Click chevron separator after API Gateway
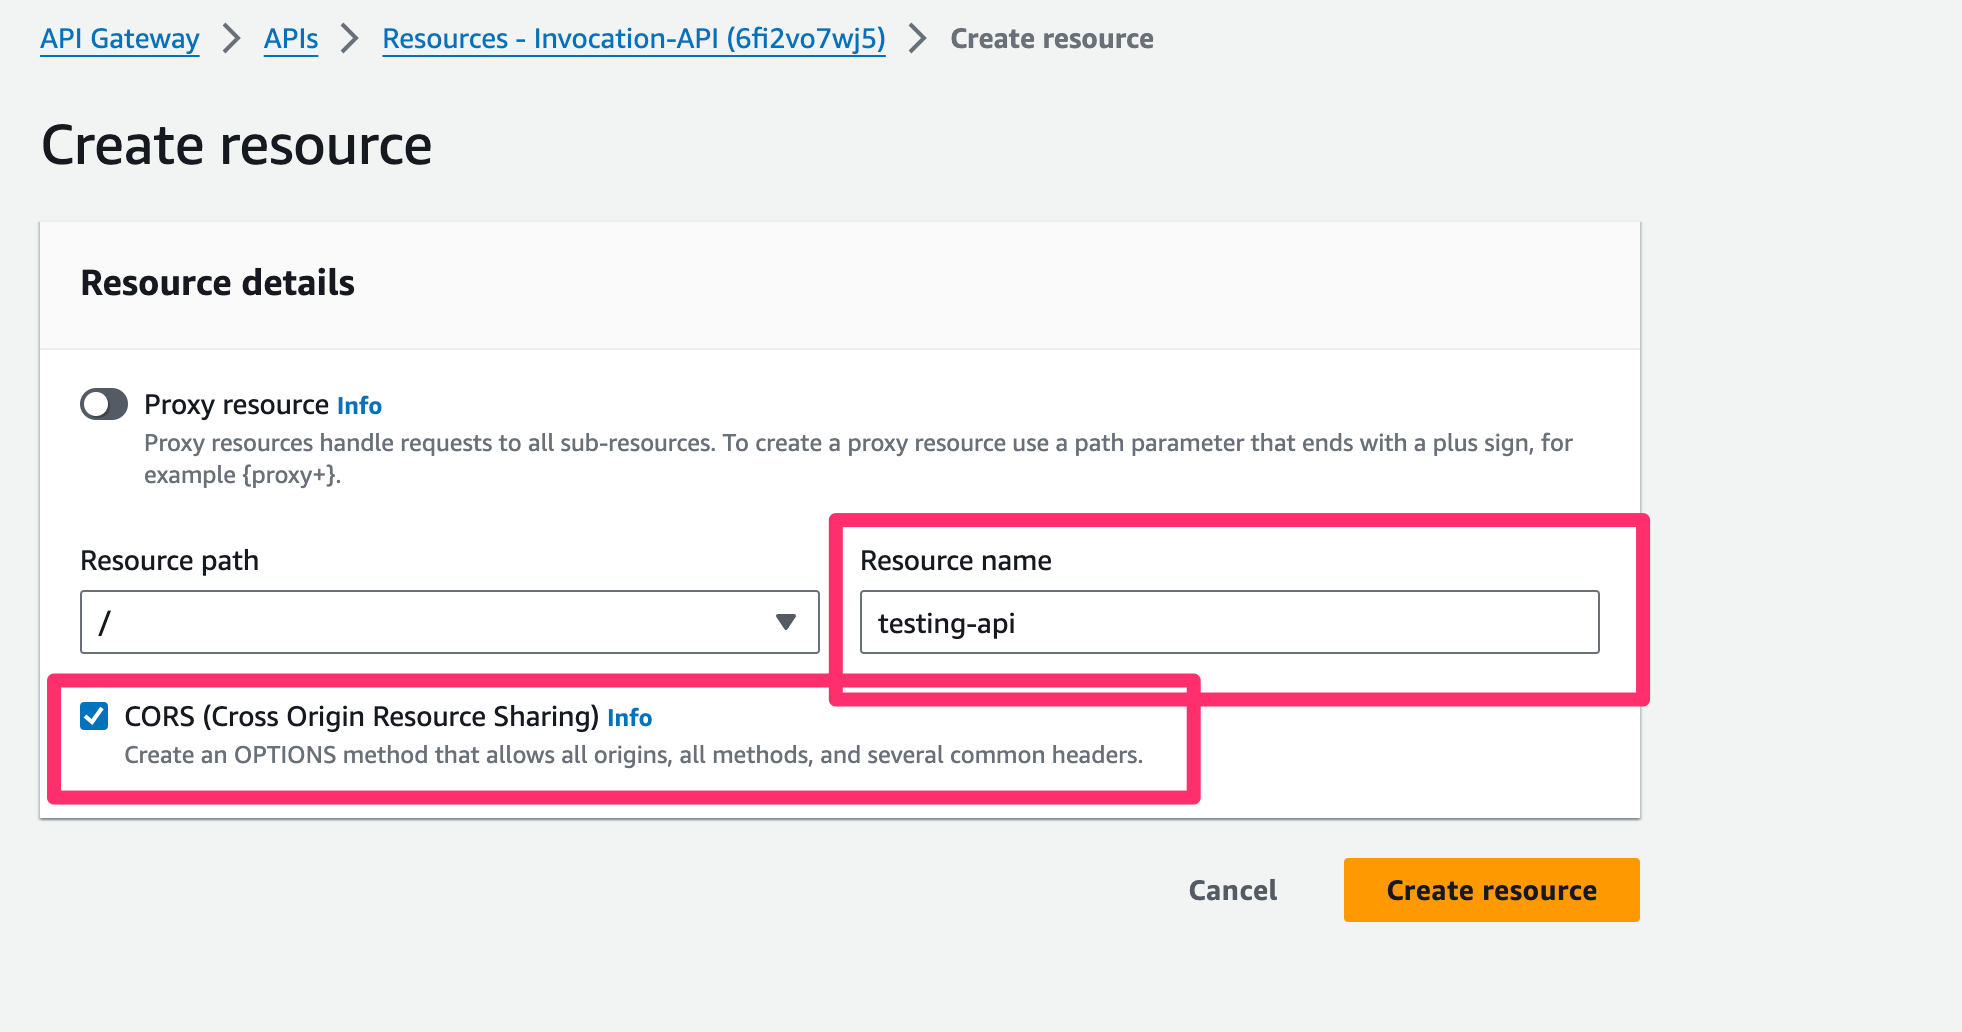 click(x=232, y=39)
